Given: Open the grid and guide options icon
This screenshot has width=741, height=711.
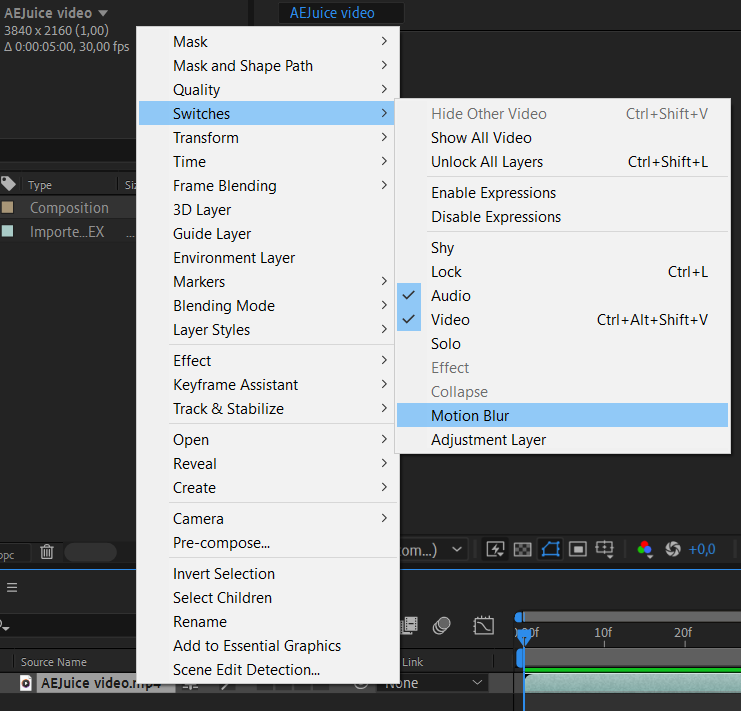Looking at the screenshot, I should [604, 549].
